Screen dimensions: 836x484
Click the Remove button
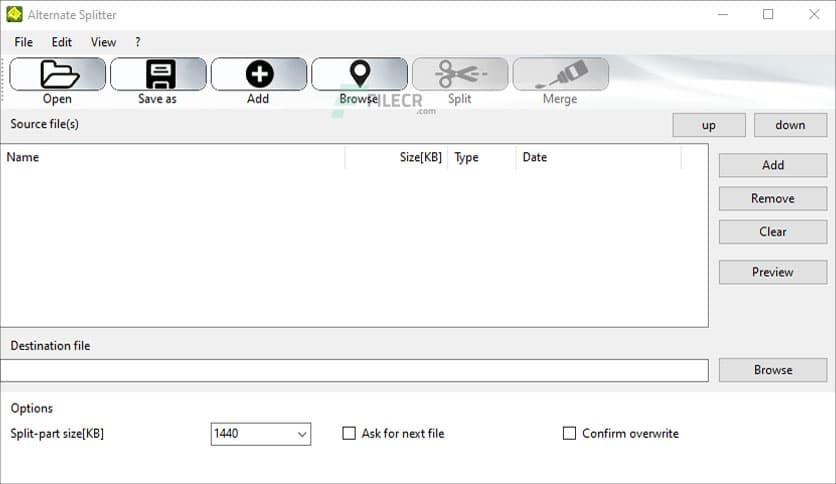[x=773, y=199]
